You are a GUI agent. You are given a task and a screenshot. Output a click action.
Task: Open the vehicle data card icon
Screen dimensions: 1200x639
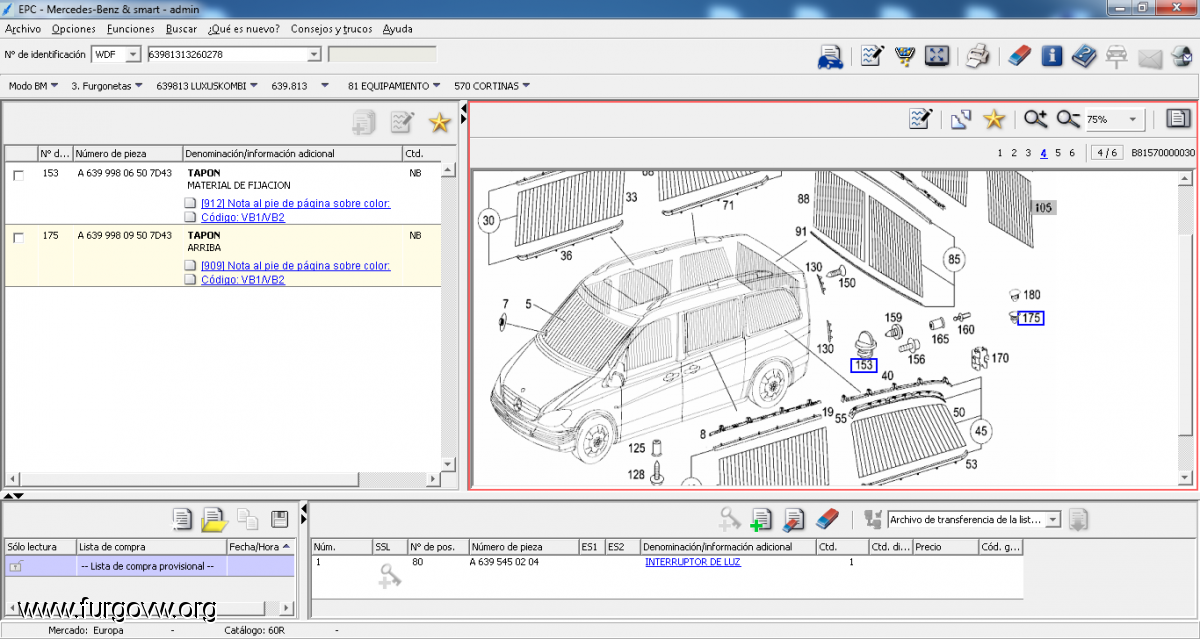click(829, 56)
